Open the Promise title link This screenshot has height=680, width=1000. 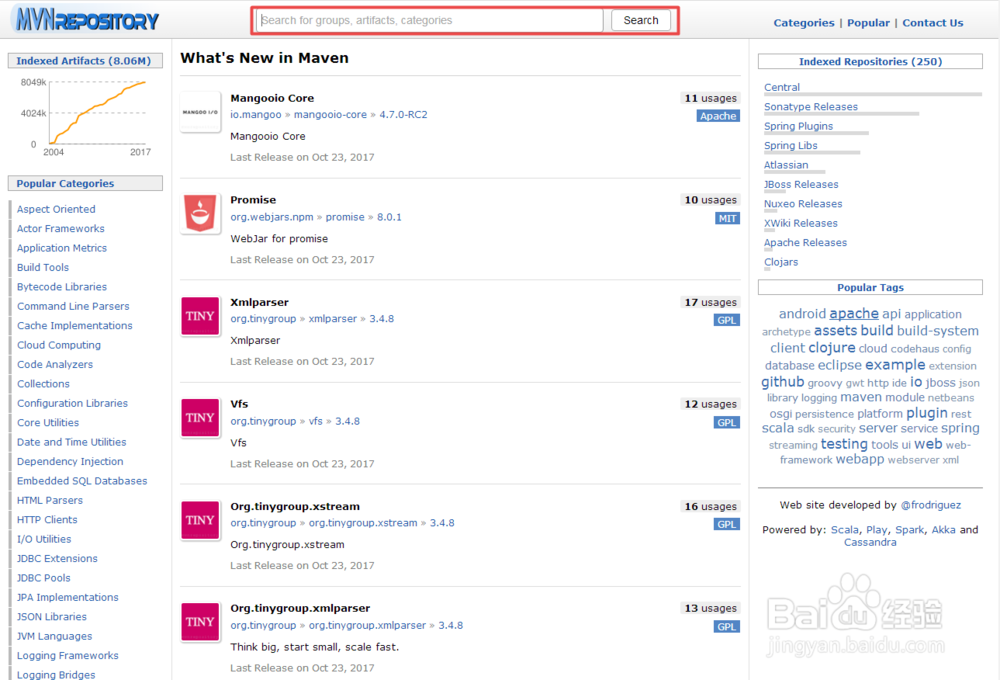pyautogui.click(x=253, y=200)
